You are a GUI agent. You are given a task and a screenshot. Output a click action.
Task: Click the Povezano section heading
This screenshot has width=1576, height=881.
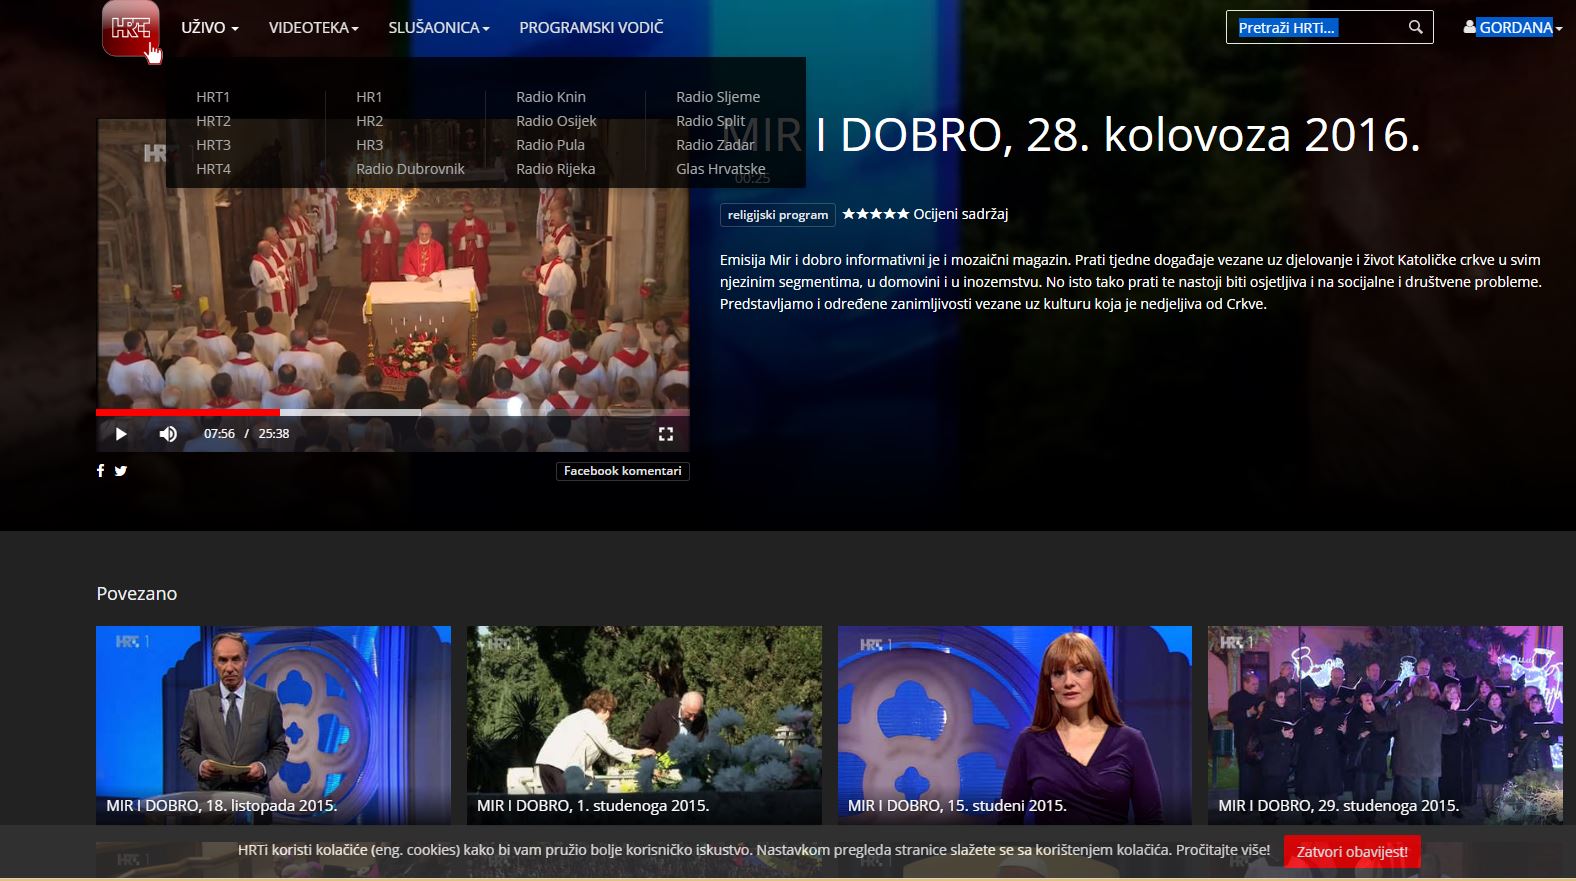137,594
